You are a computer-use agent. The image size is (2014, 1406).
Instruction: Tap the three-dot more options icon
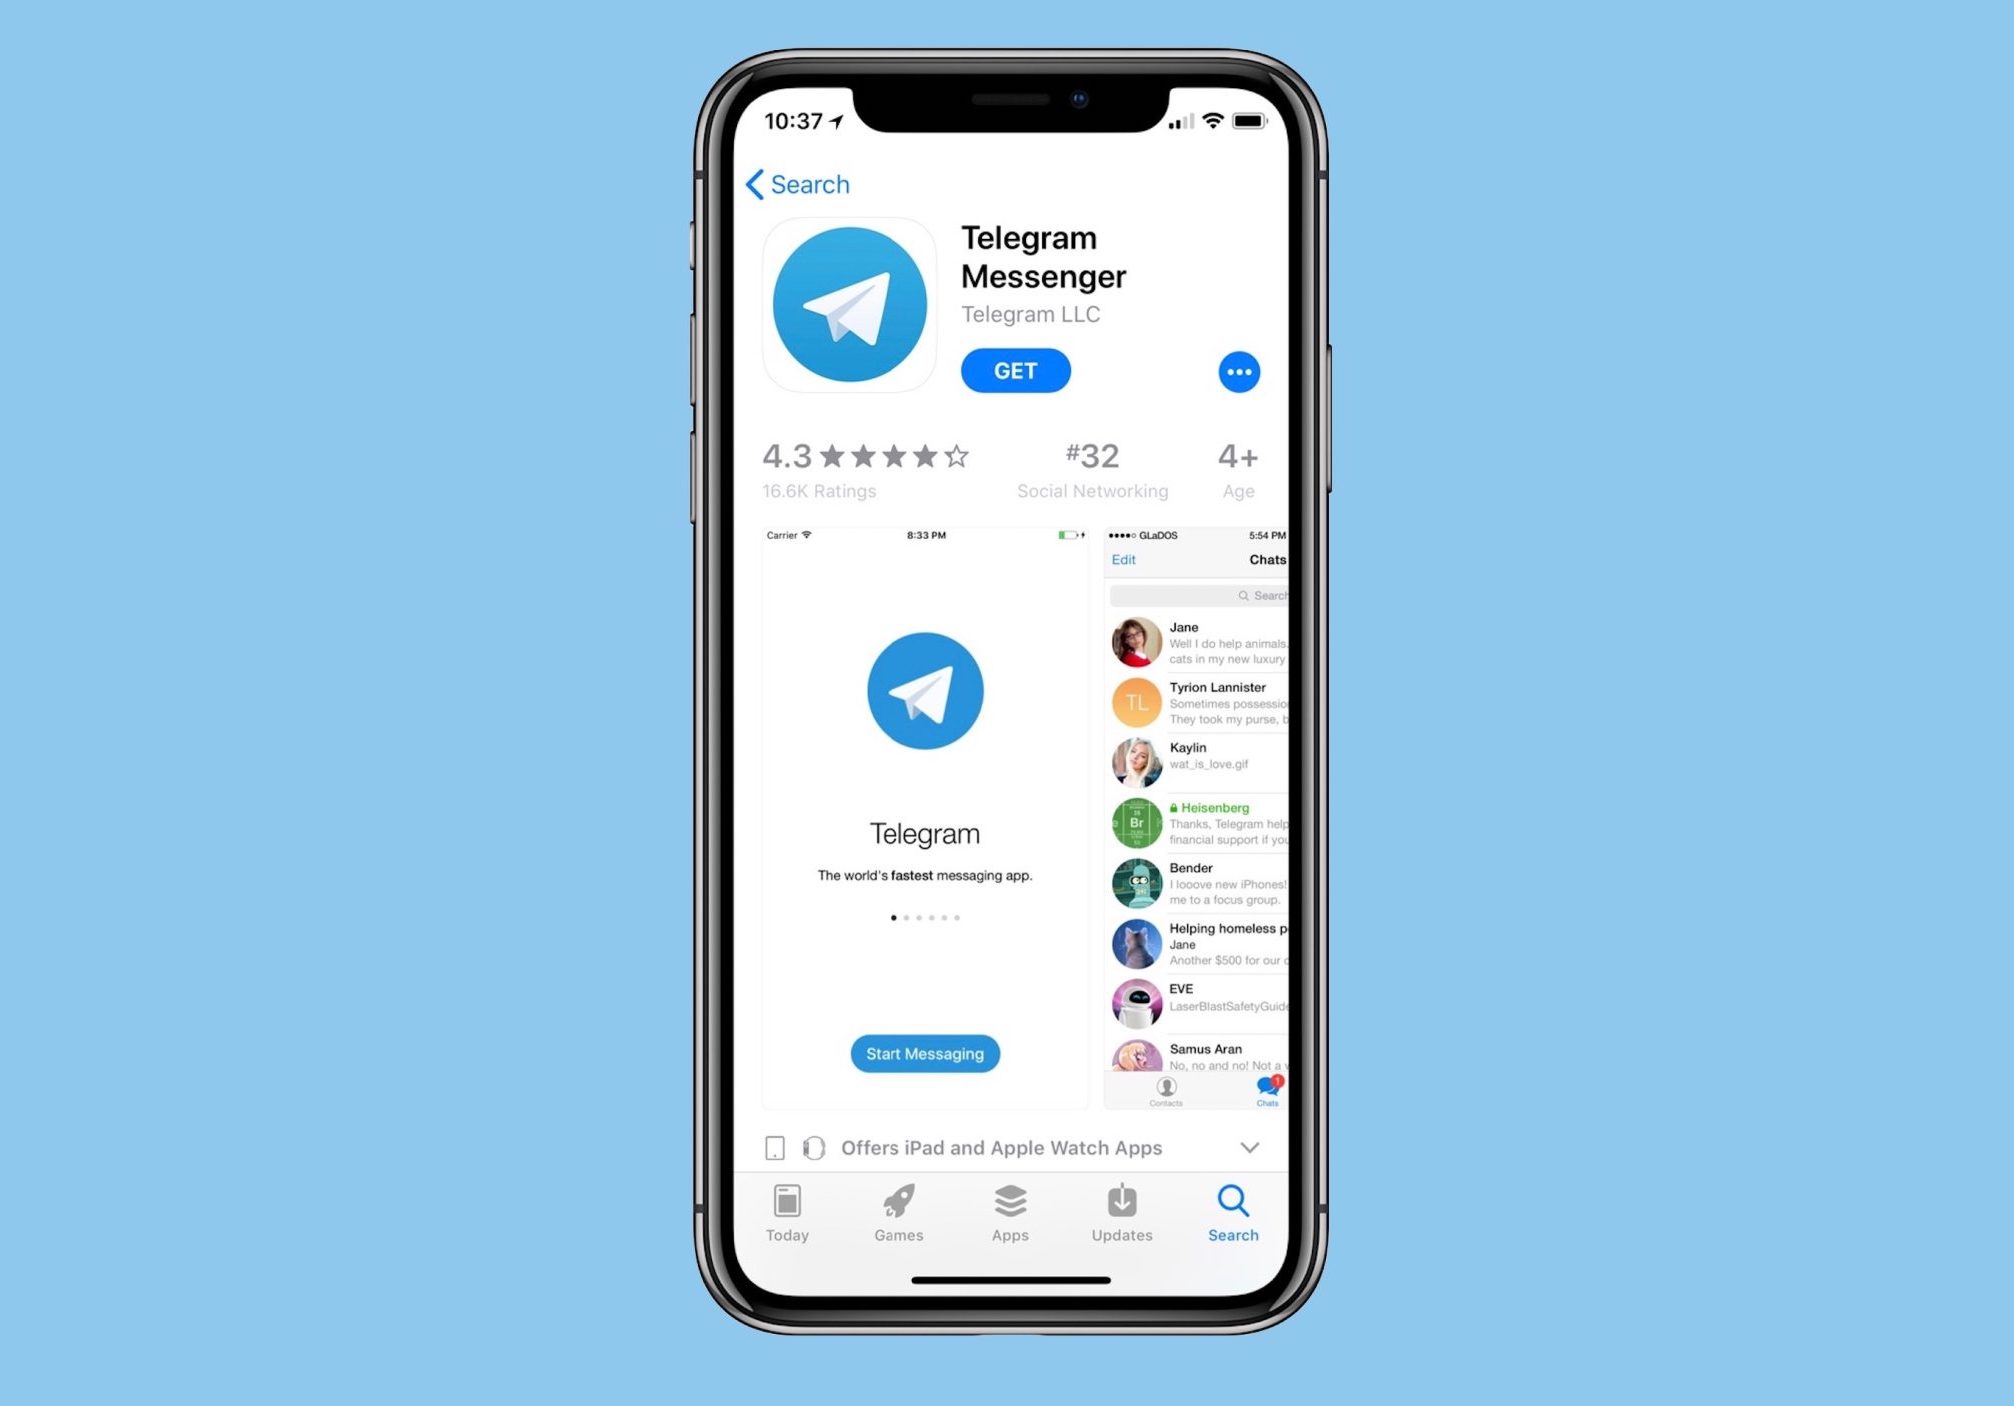point(1238,370)
